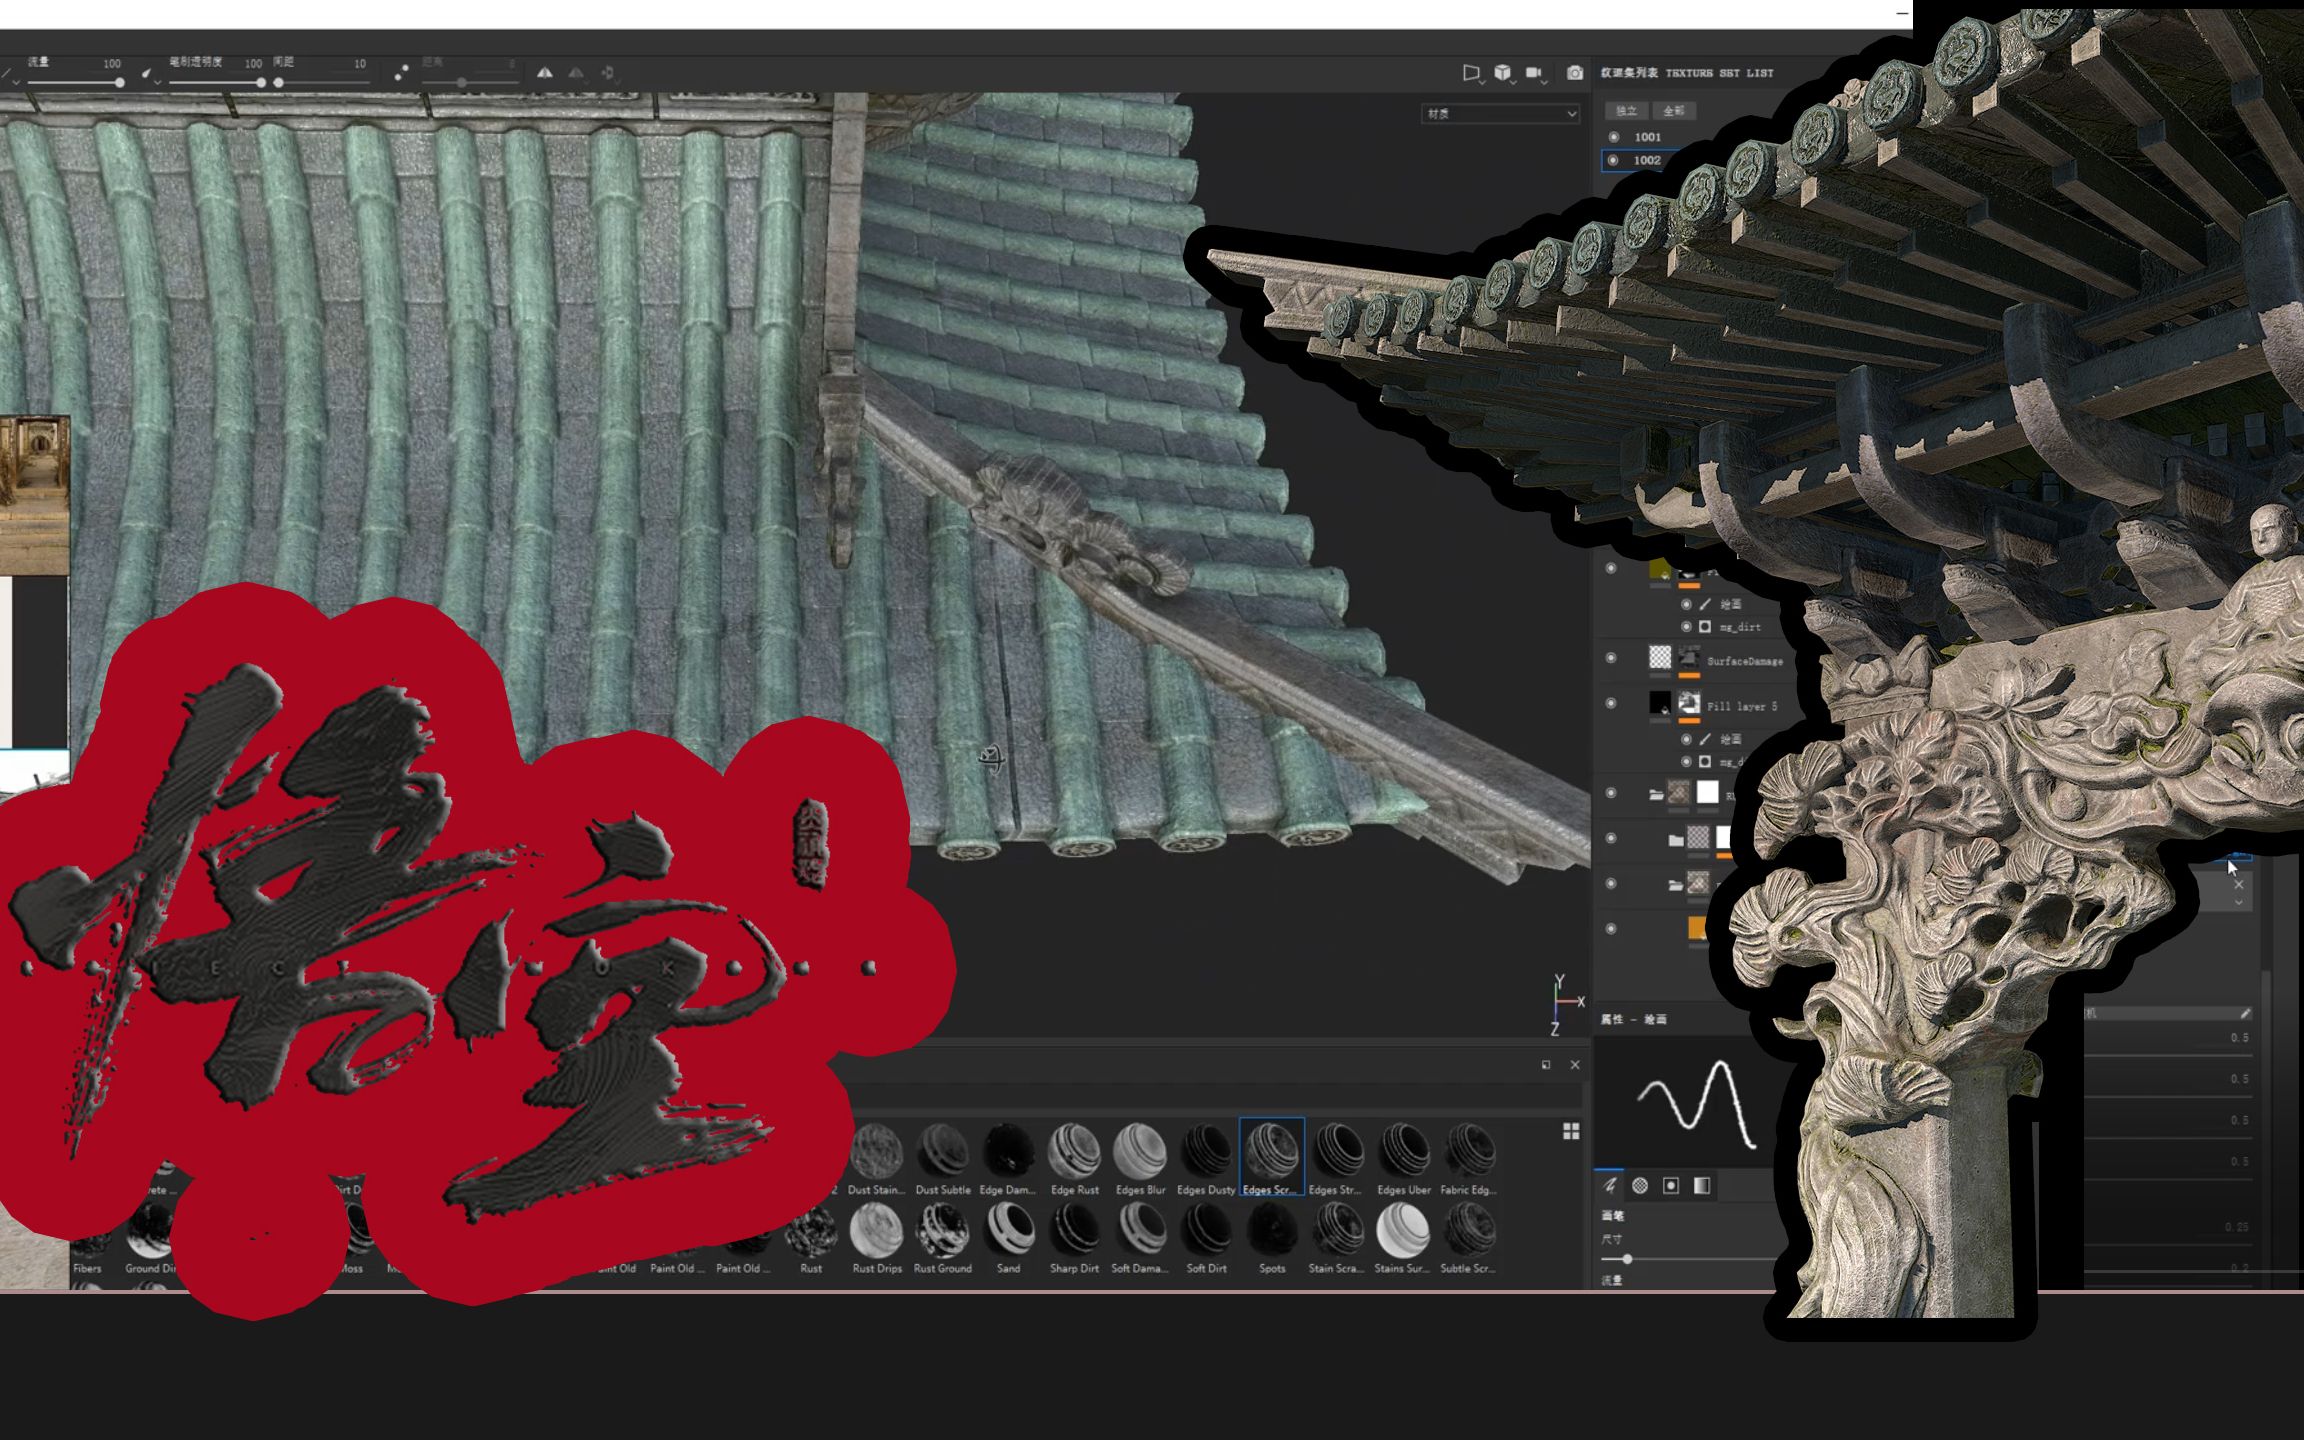This screenshot has width=2304, height=1440.
Task: Pick the Rust Drips mask preset
Action: [x=876, y=1237]
